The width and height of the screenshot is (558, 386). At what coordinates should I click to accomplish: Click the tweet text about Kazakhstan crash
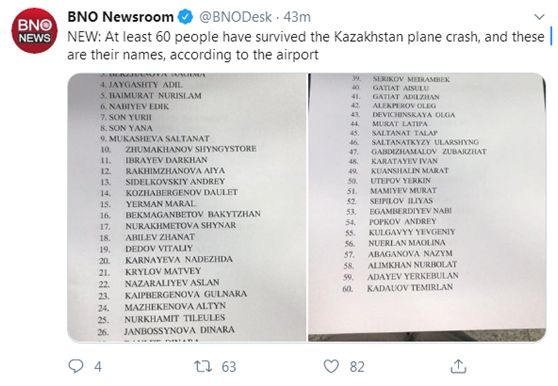tap(306, 46)
